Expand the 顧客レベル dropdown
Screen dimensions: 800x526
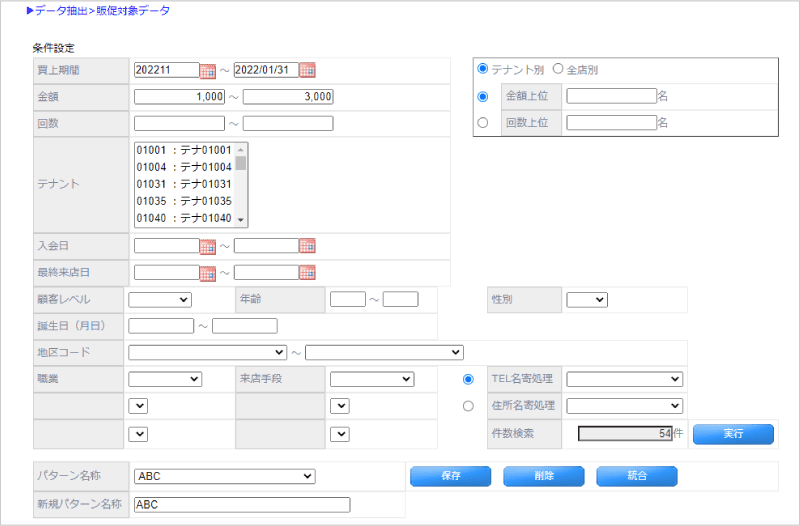[x=160, y=299]
